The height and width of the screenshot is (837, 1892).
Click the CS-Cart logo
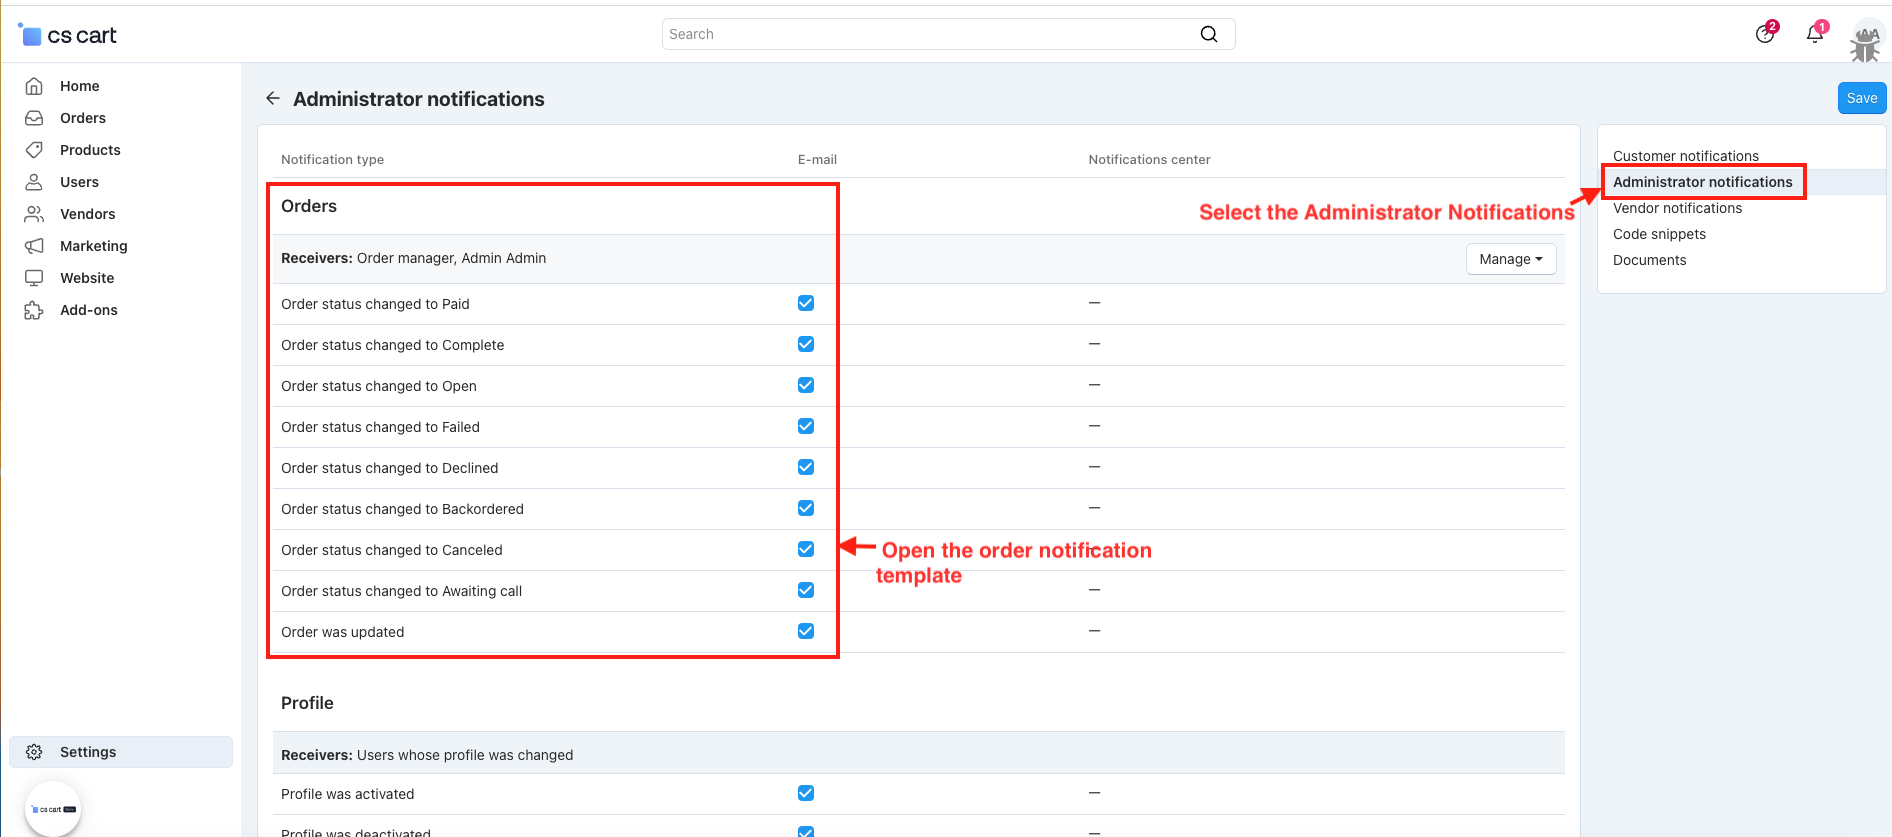(x=68, y=35)
